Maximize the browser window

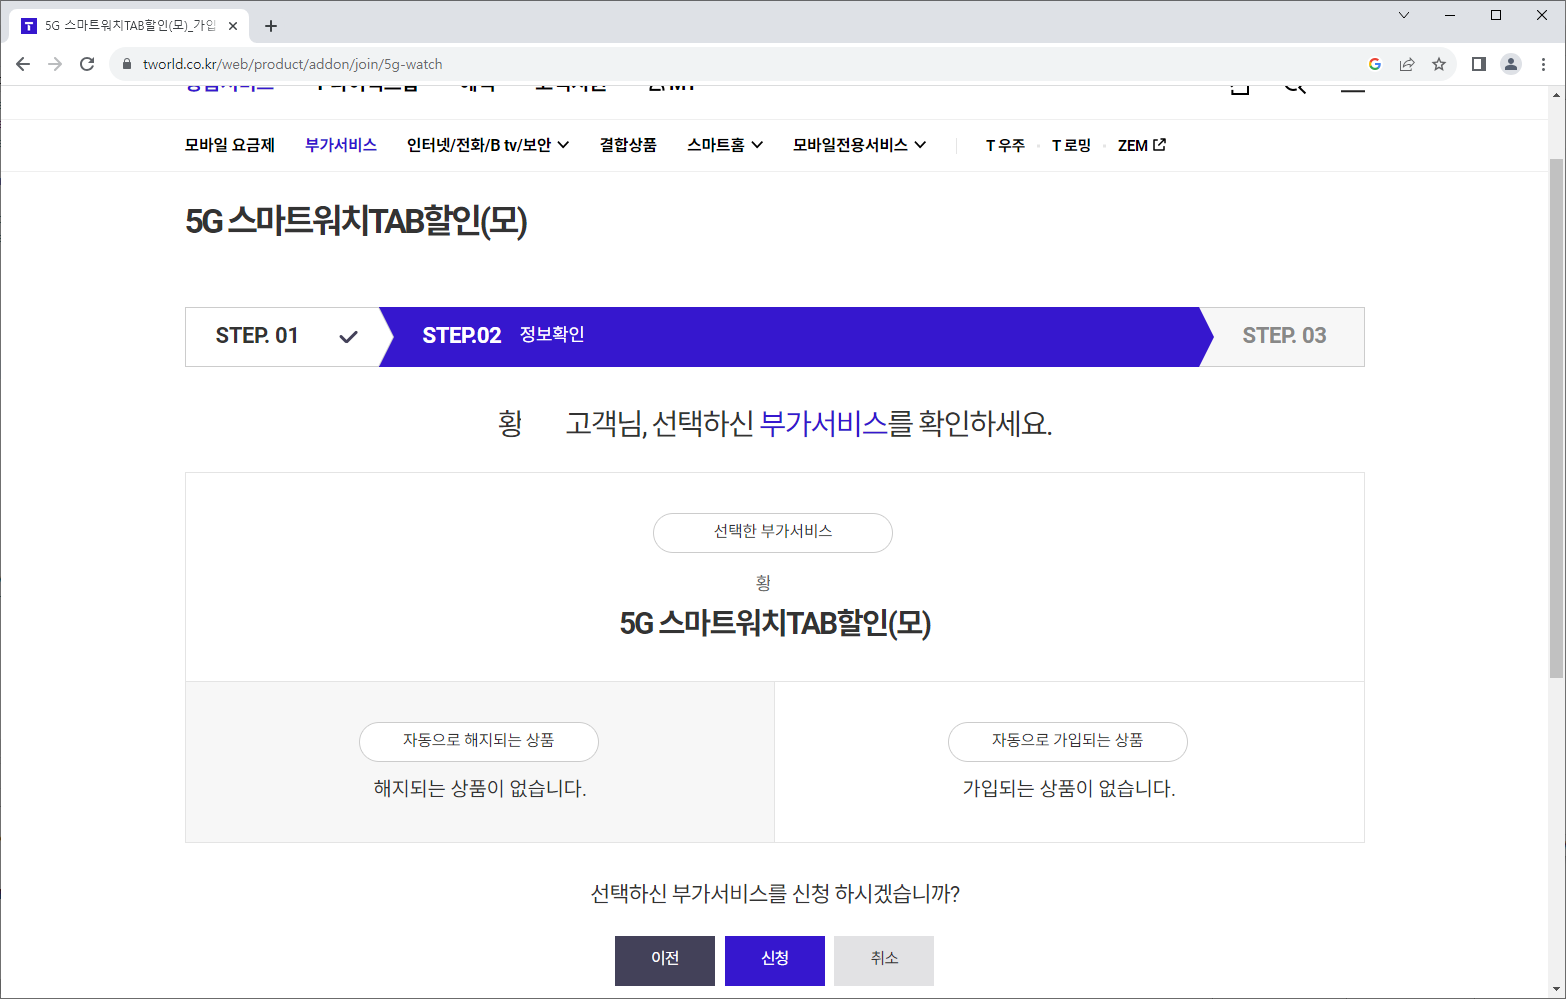(x=1496, y=15)
